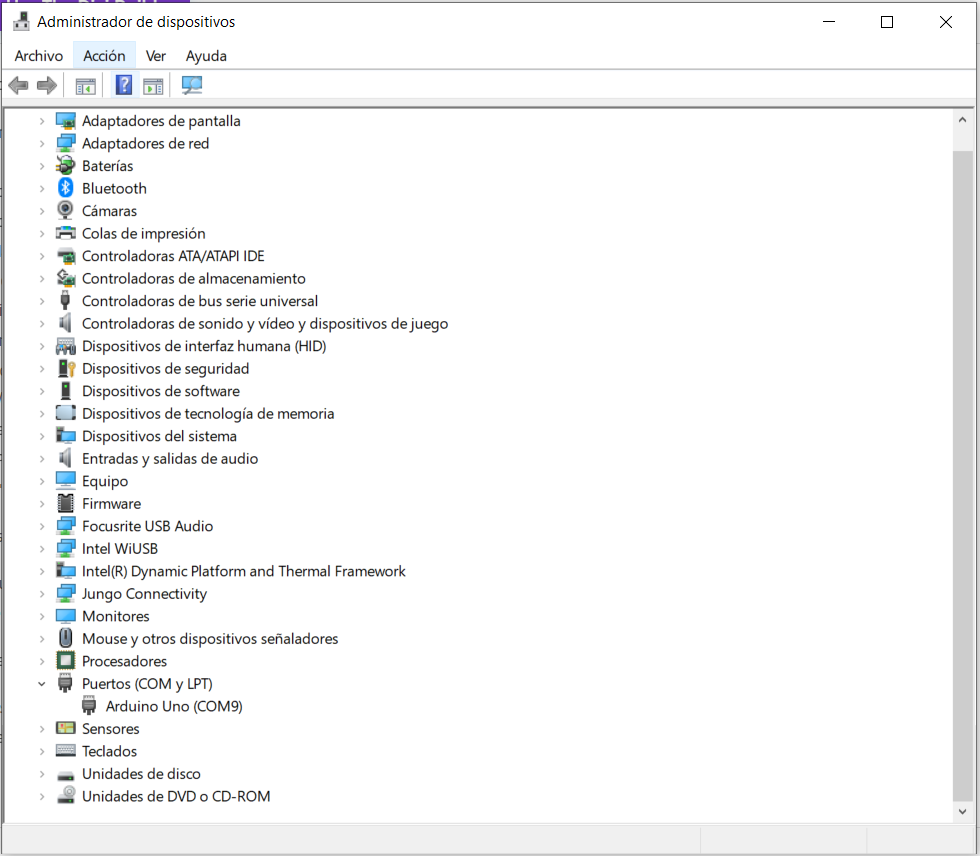The height and width of the screenshot is (856, 980).
Task: Click the Bluetooth category icon
Action: pos(65,188)
